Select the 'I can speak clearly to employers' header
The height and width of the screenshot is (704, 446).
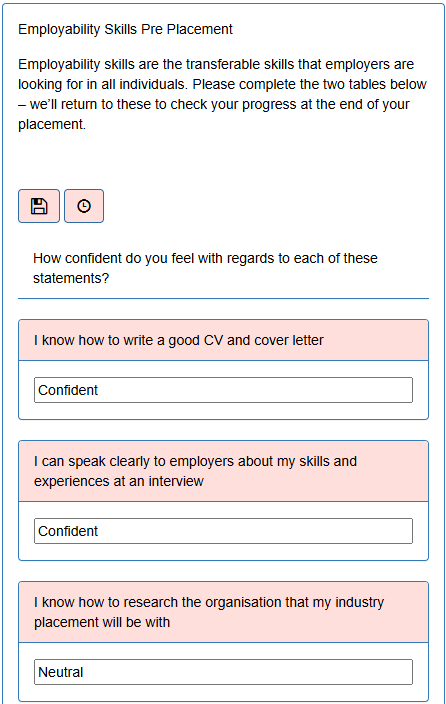point(223,471)
